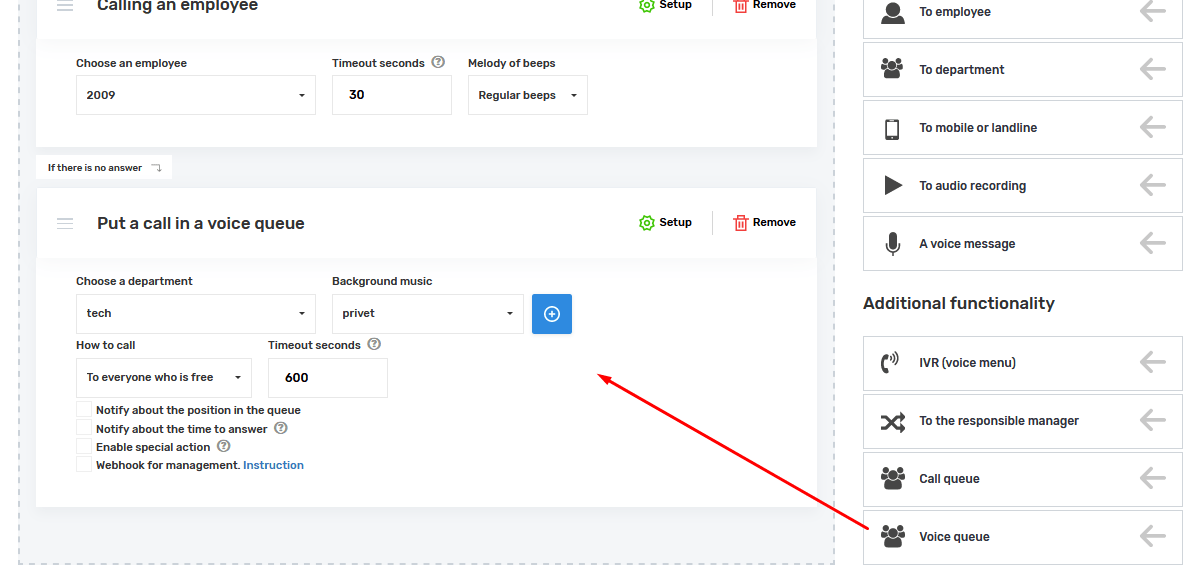Click arrow icon beside To the responsible manager
Image resolution: width=1202 pixels, height=581 pixels.
click(x=1152, y=421)
